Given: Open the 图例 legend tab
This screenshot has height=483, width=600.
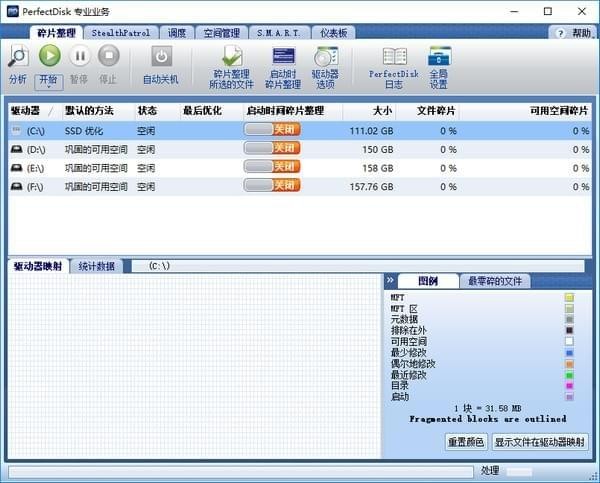Looking at the screenshot, I should (428, 281).
